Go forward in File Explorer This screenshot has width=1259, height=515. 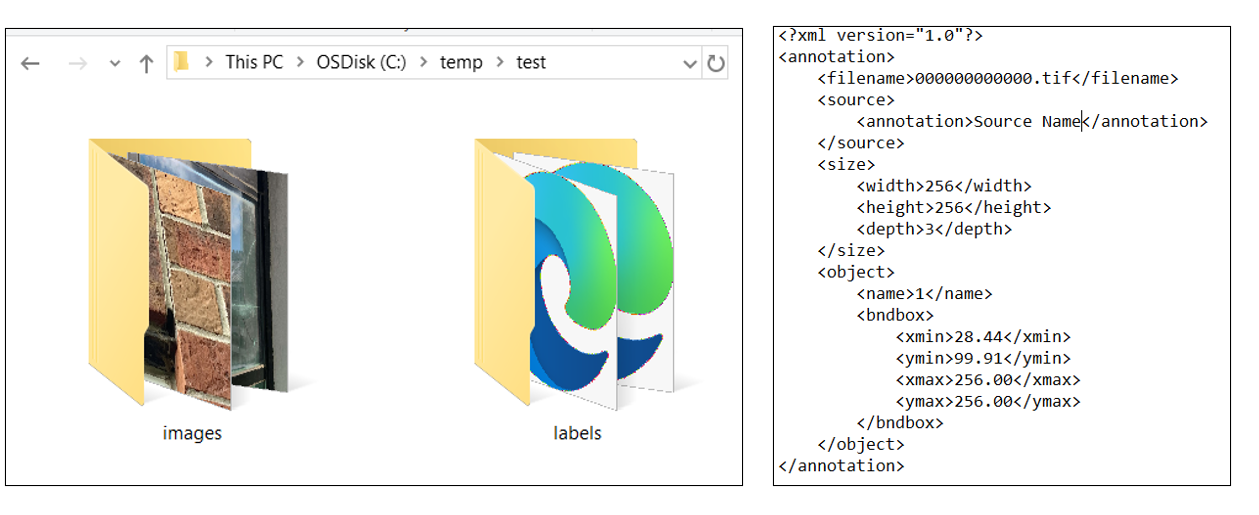click(77, 63)
